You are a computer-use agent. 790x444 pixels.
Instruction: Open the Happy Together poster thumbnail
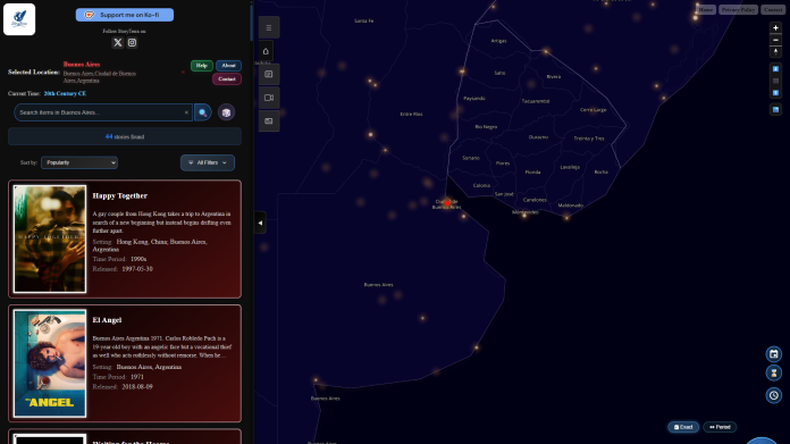pyautogui.click(x=50, y=239)
